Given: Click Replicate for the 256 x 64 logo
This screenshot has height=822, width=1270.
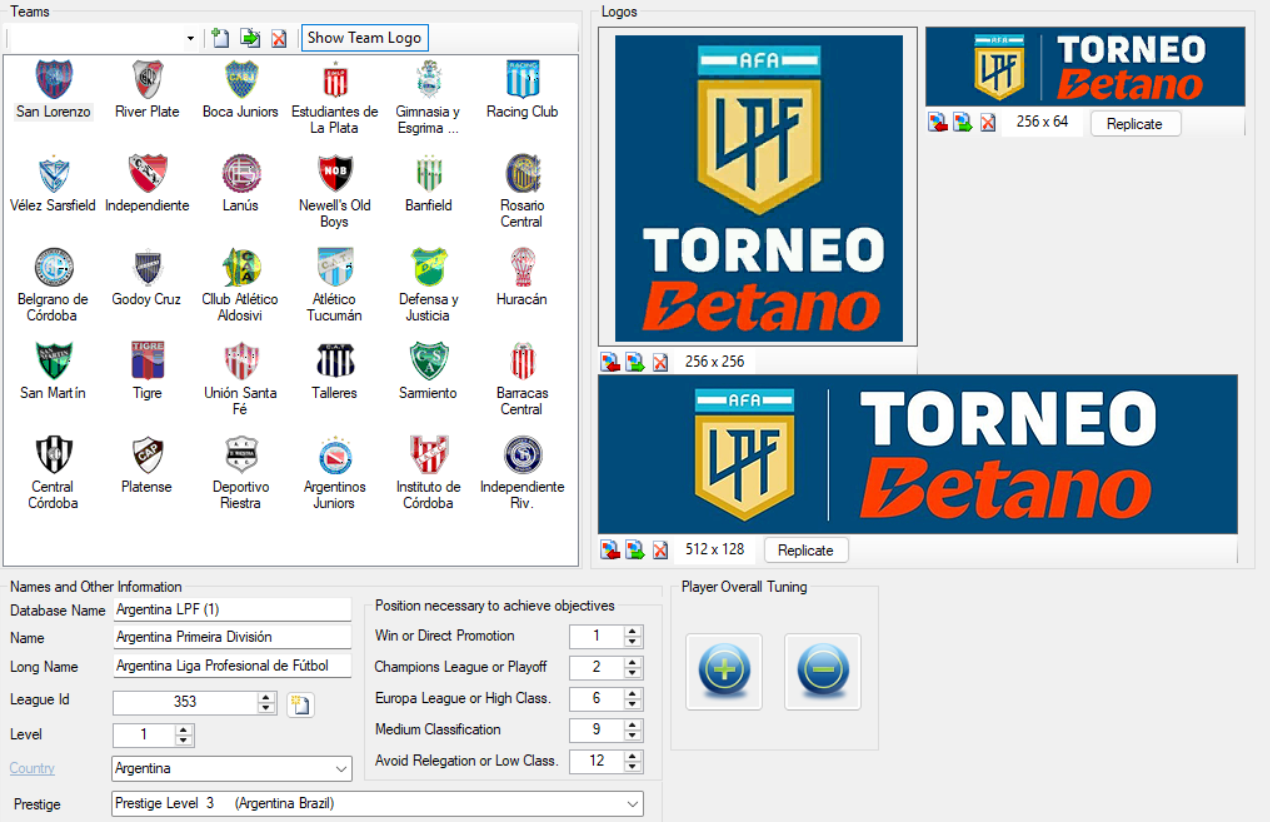Looking at the screenshot, I should click(x=1135, y=124).
